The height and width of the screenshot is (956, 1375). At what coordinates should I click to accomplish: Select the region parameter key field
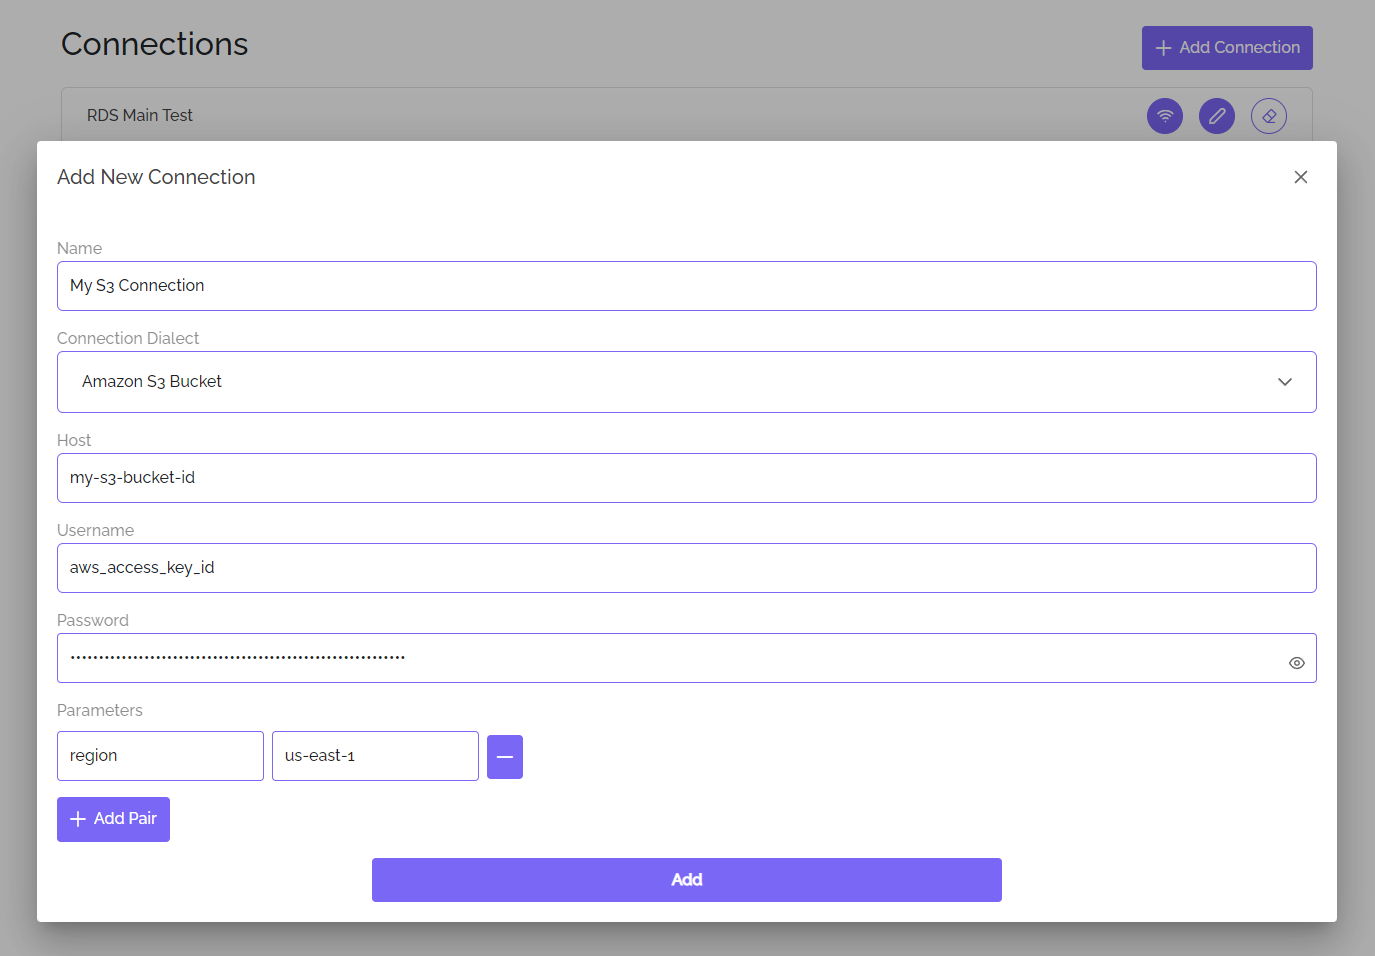(x=160, y=756)
